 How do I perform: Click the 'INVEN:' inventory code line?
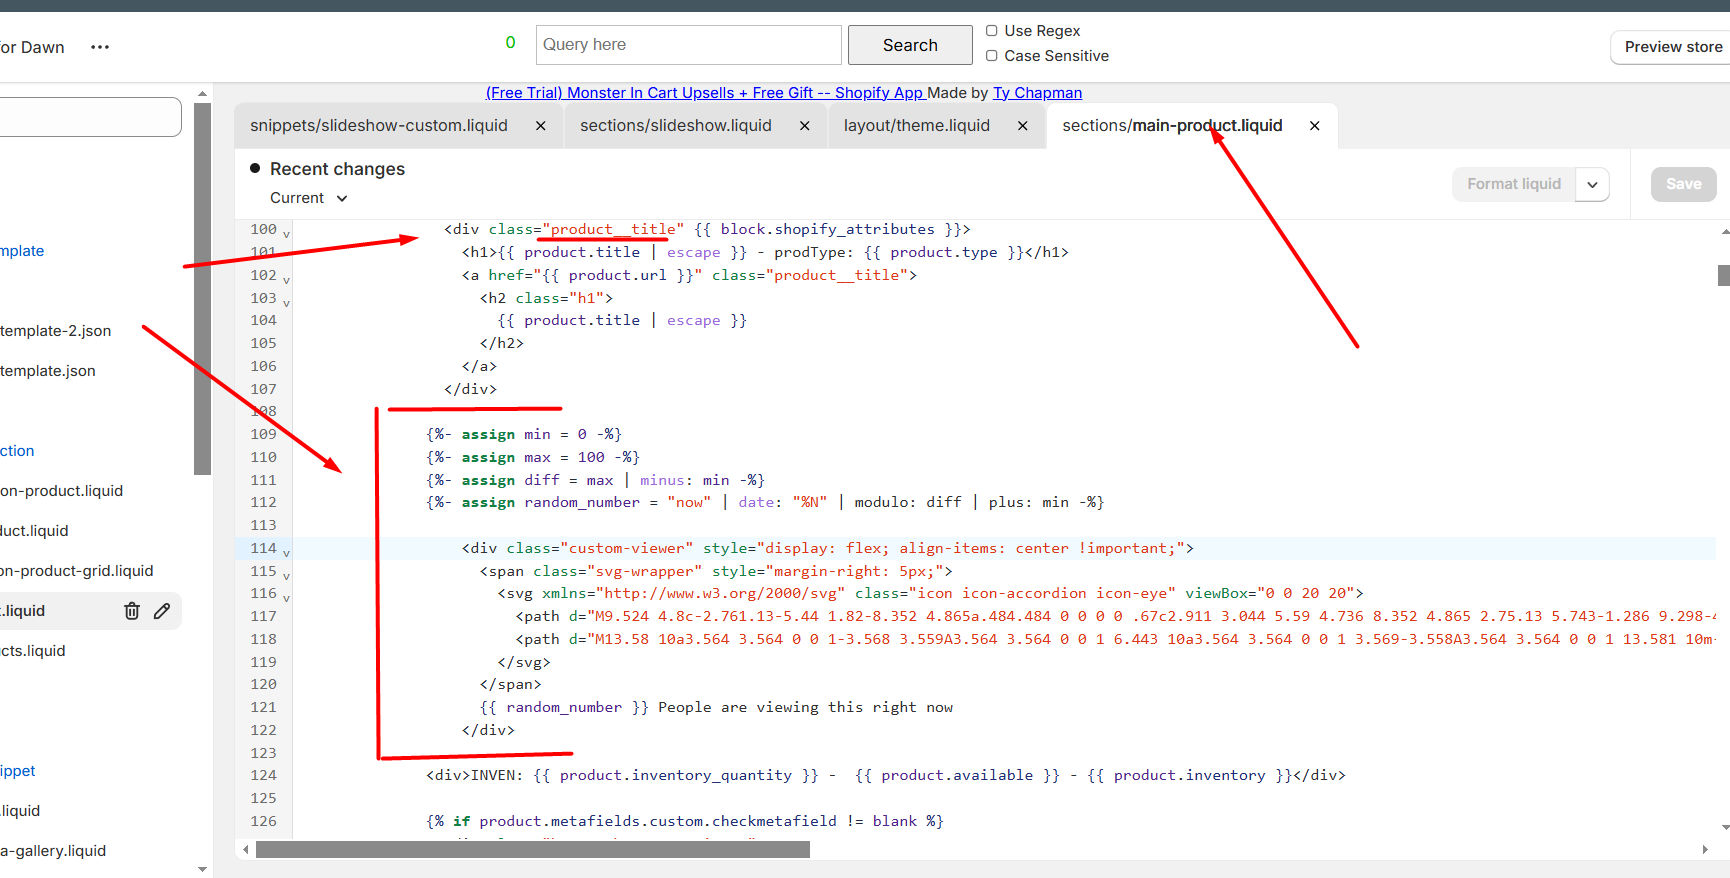[x=886, y=775]
